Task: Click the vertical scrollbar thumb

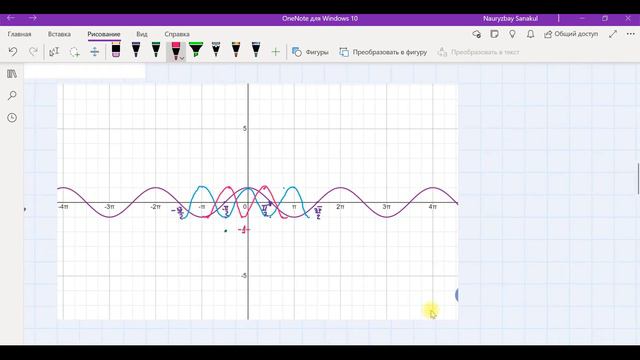Action: pos(638,178)
